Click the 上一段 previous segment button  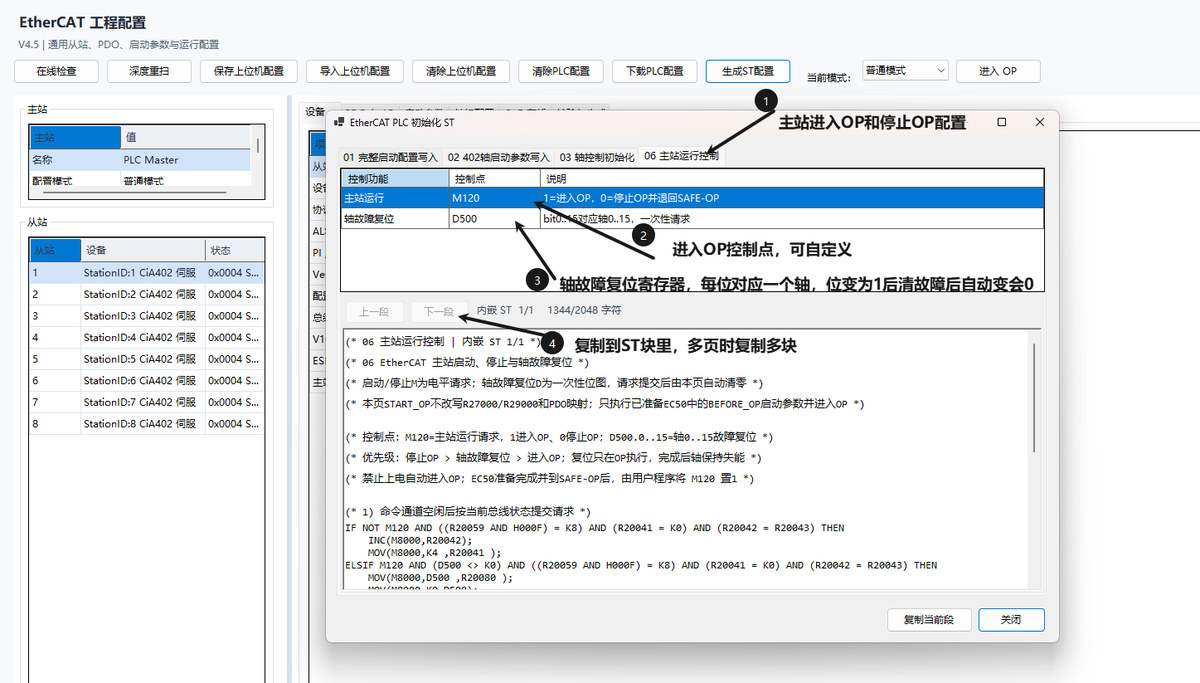(375, 311)
